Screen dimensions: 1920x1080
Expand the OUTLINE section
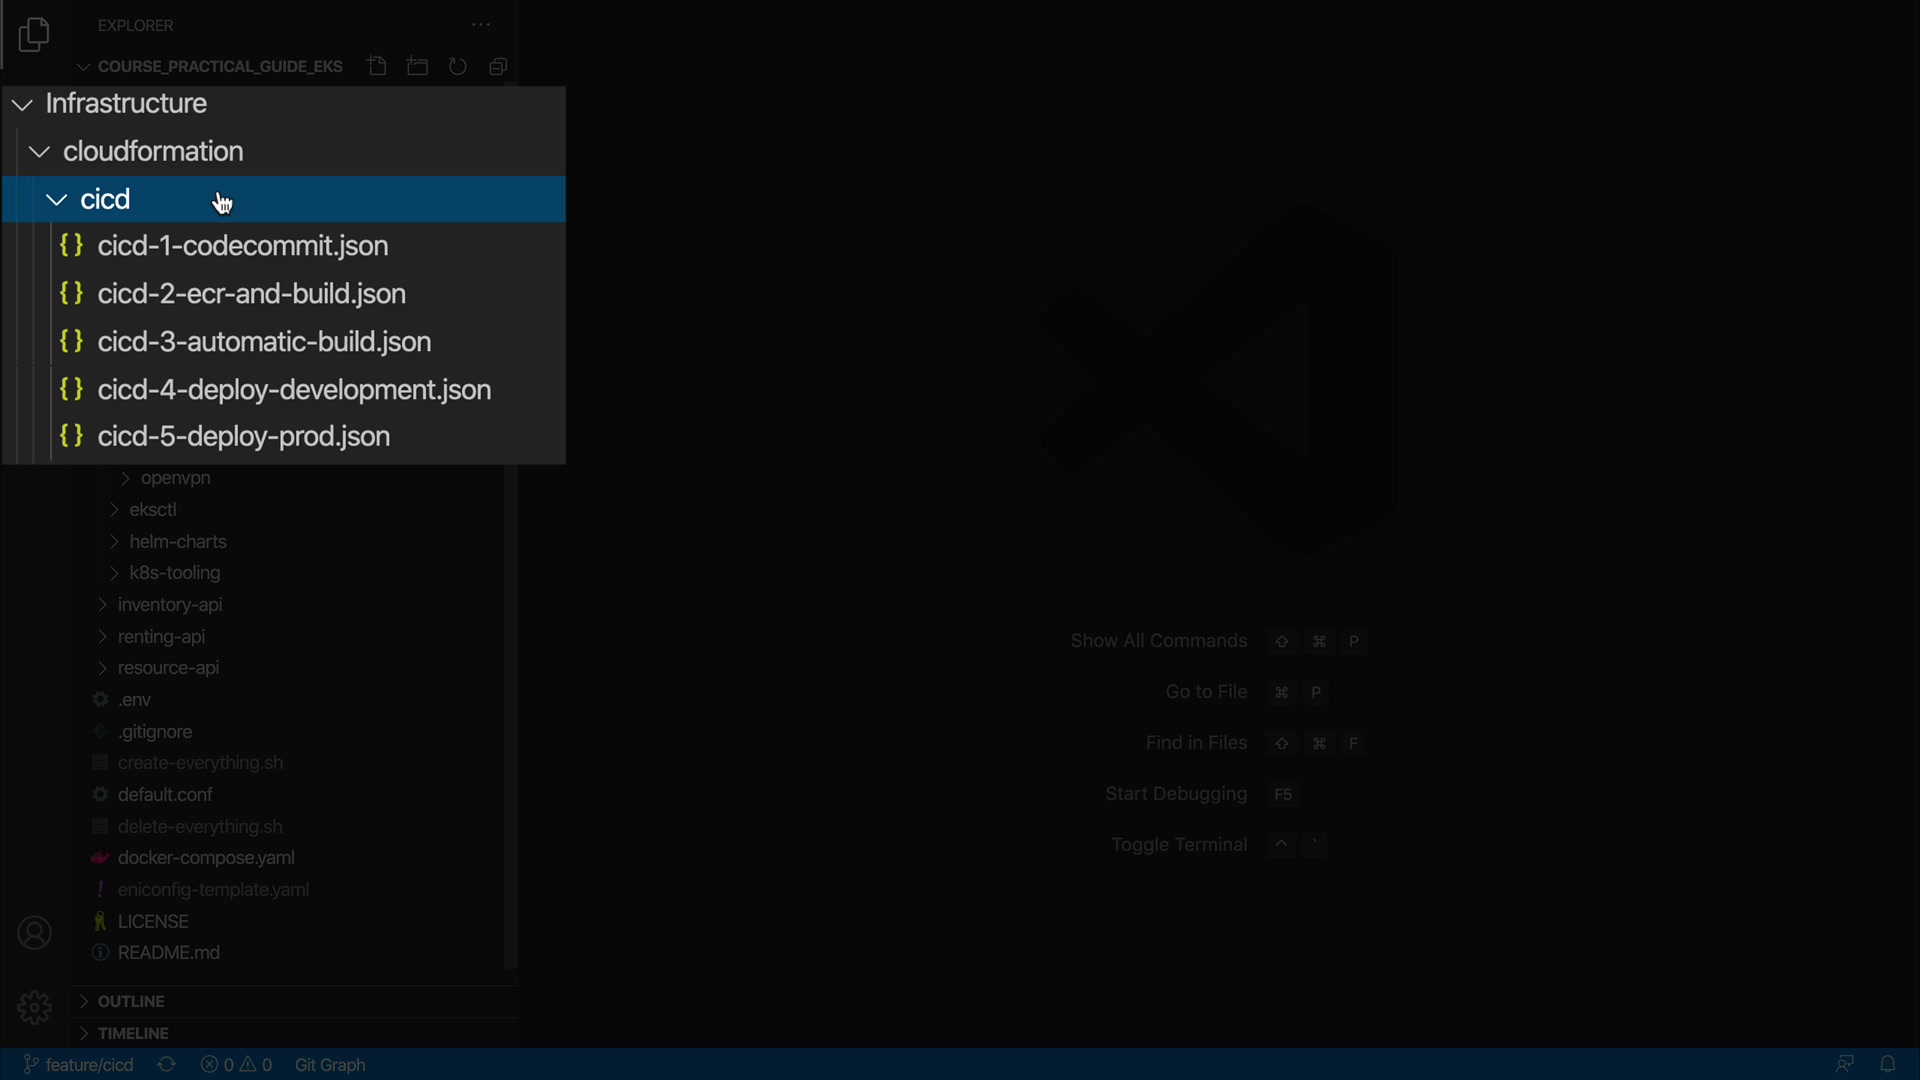click(130, 1001)
